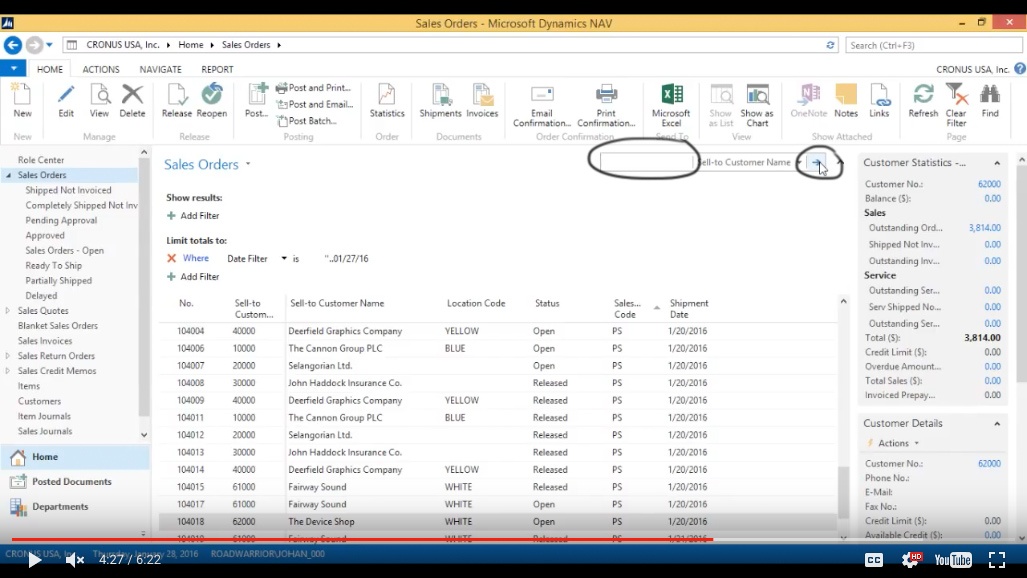Play the YouTube video
The width and height of the screenshot is (1027, 578).
[34, 560]
